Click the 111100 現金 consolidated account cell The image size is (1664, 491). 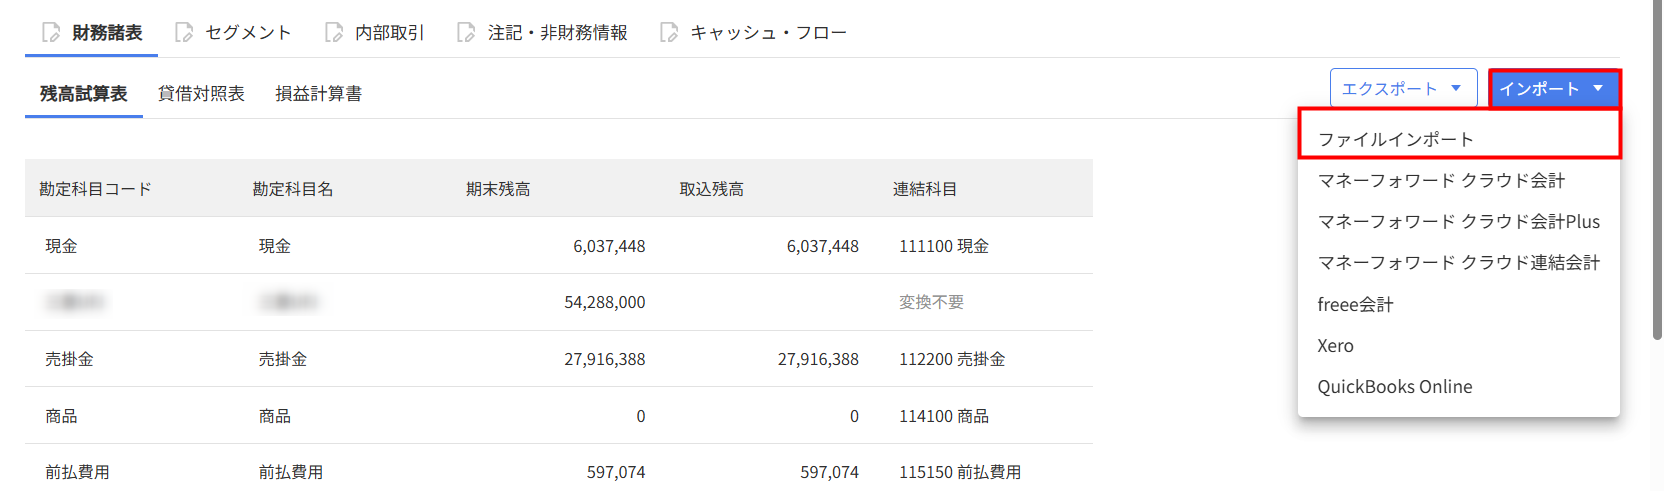[943, 246]
